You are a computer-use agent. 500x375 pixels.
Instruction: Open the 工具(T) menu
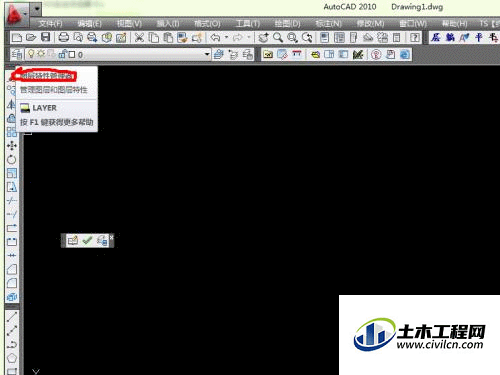248,24
